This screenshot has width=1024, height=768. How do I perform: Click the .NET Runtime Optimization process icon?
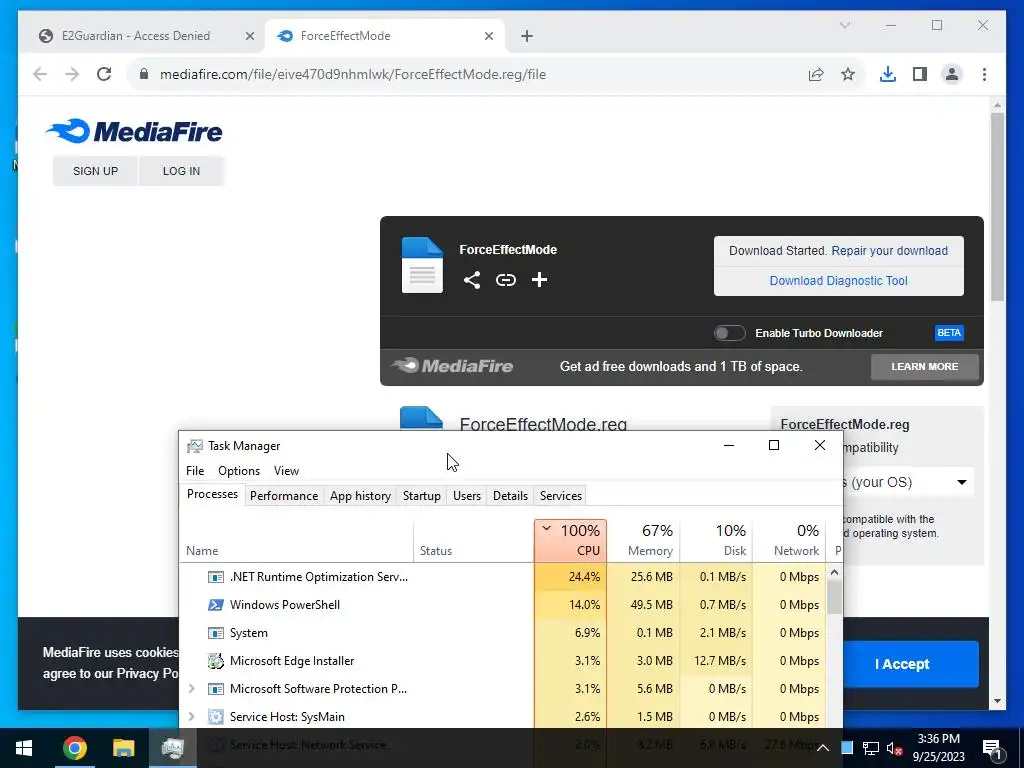pyautogui.click(x=216, y=577)
